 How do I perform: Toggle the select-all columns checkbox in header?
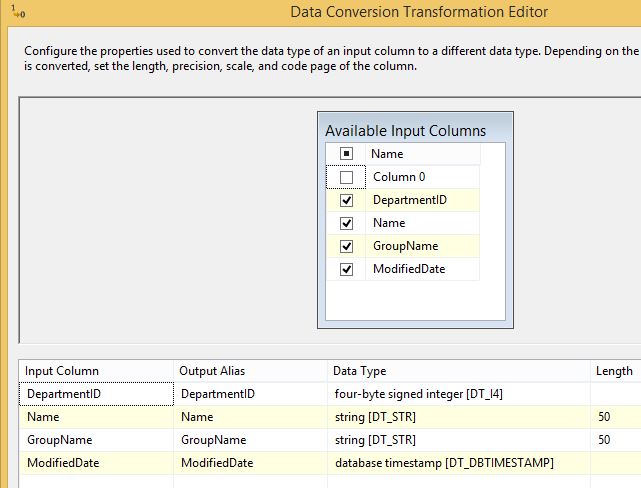click(x=347, y=154)
